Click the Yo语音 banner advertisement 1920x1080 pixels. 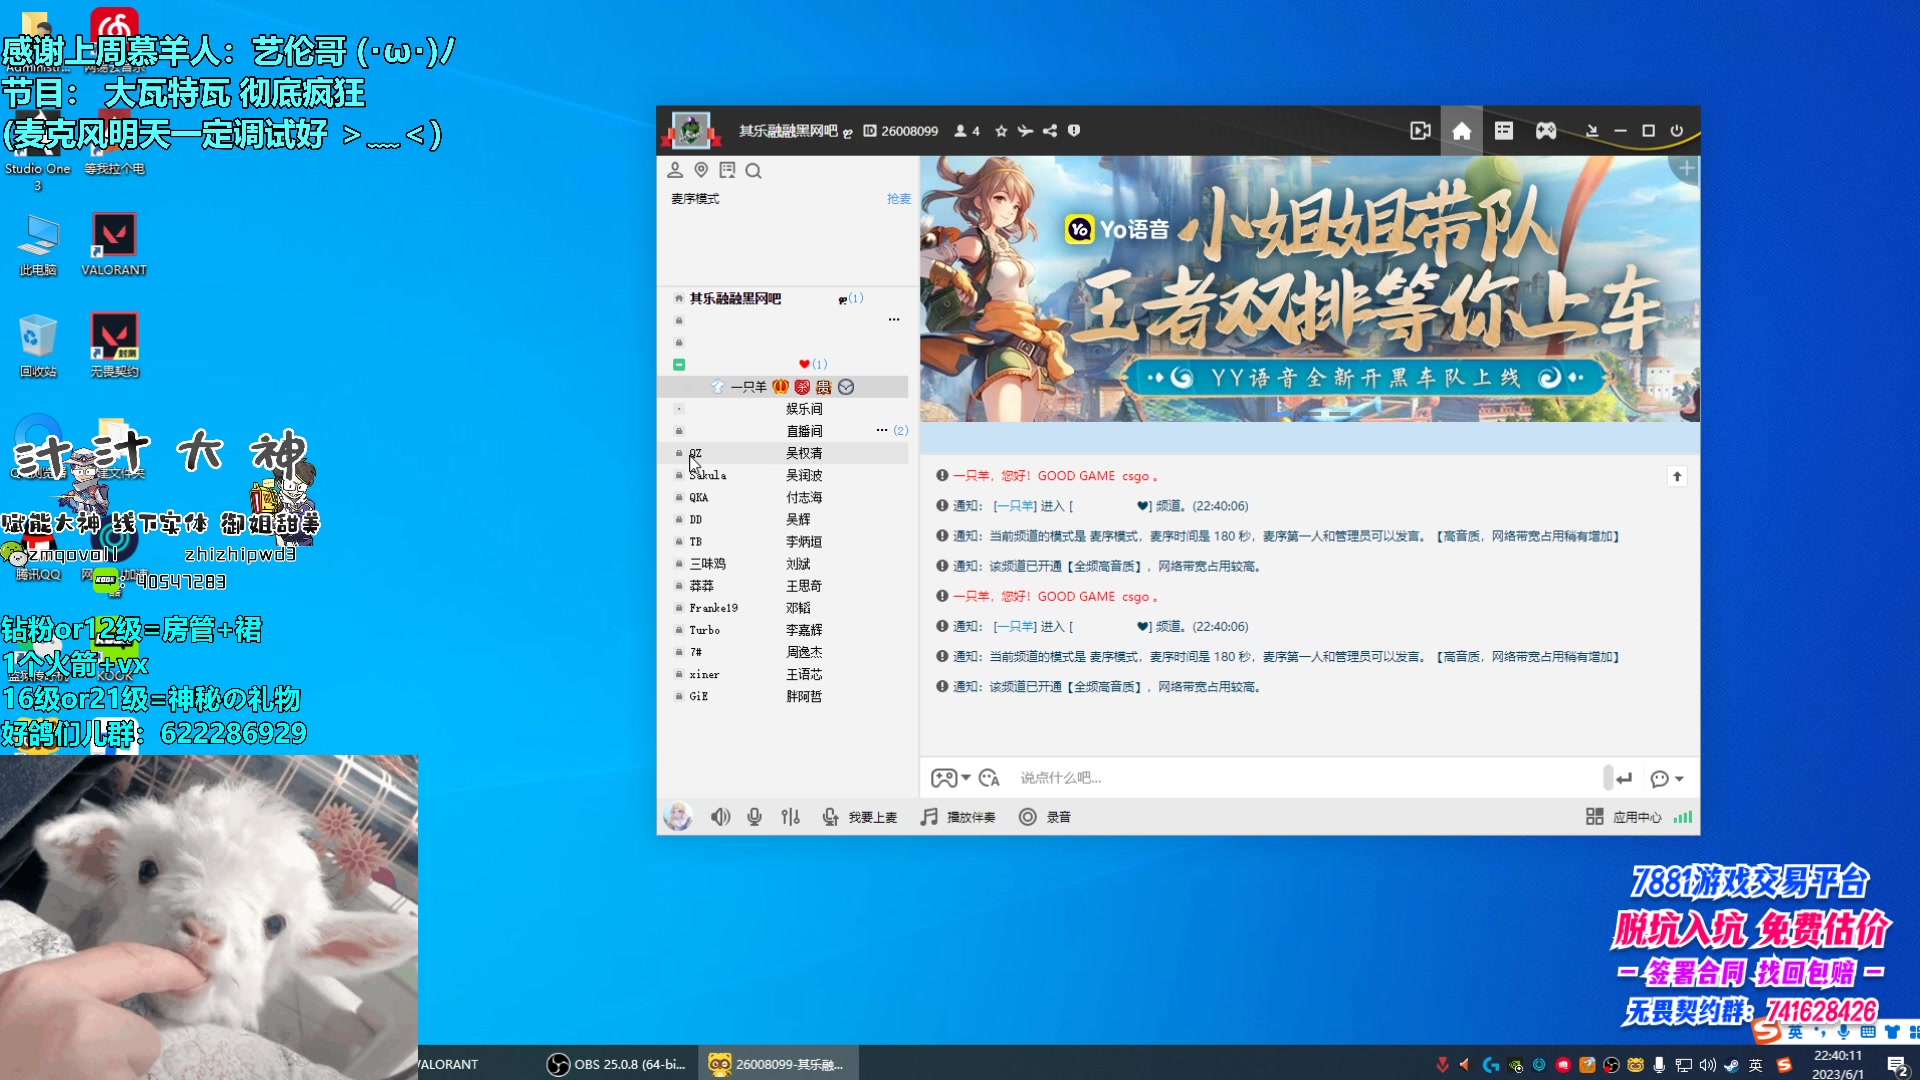[1309, 289]
